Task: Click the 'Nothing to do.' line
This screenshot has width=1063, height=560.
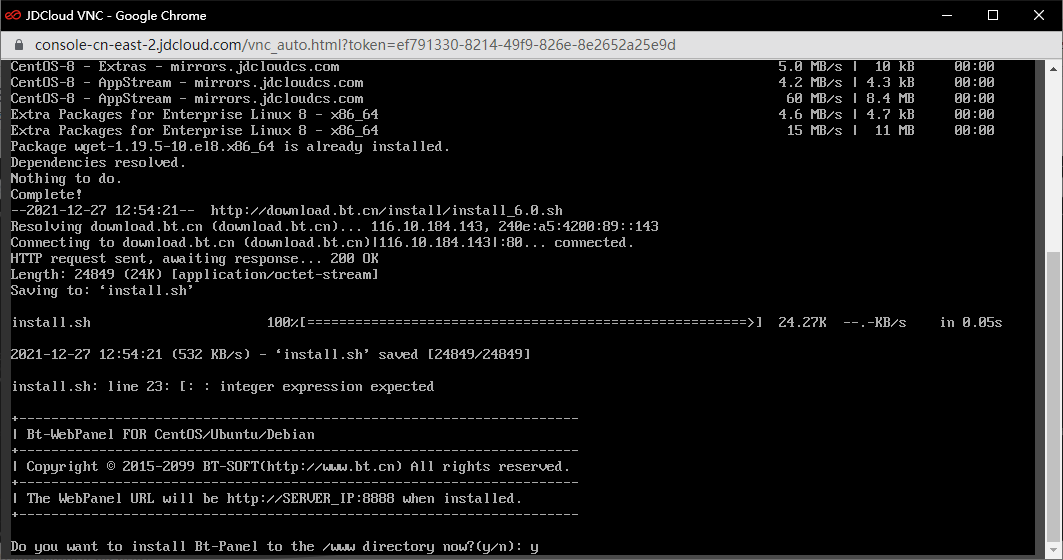Action: pyautogui.click(x=66, y=178)
